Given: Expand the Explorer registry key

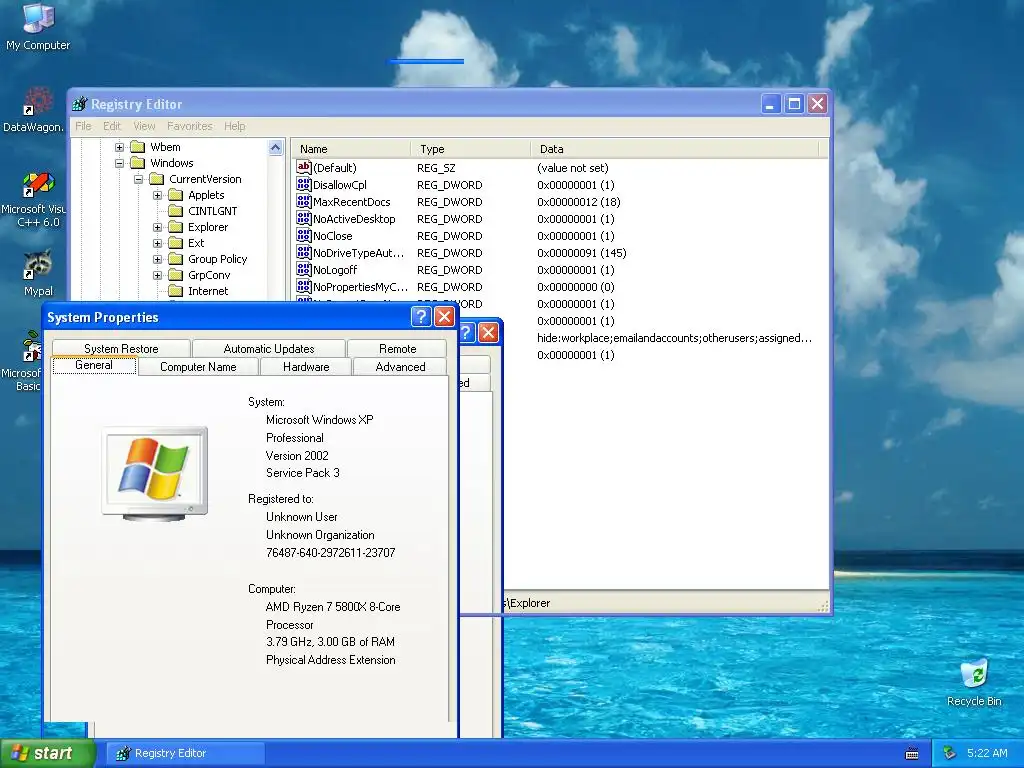Looking at the screenshot, I should point(157,227).
